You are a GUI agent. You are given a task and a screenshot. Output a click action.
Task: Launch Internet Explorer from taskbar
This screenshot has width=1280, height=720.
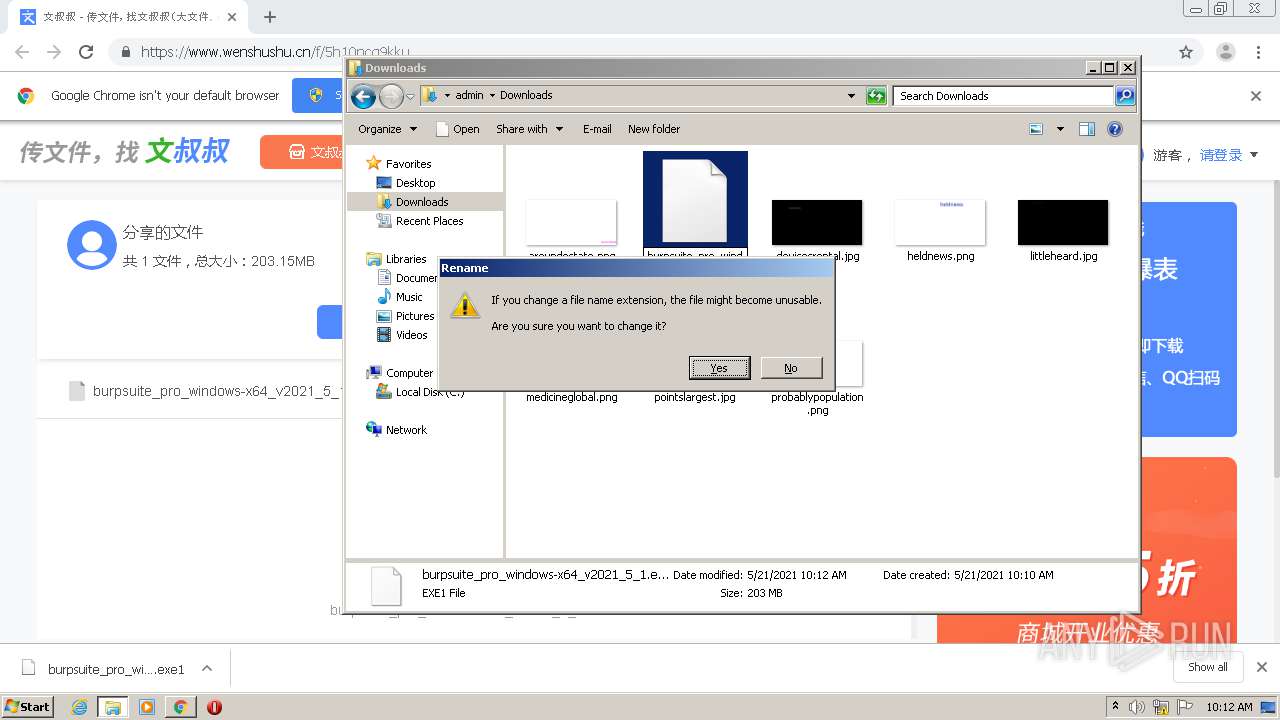pyautogui.click(x=80, y=707)
